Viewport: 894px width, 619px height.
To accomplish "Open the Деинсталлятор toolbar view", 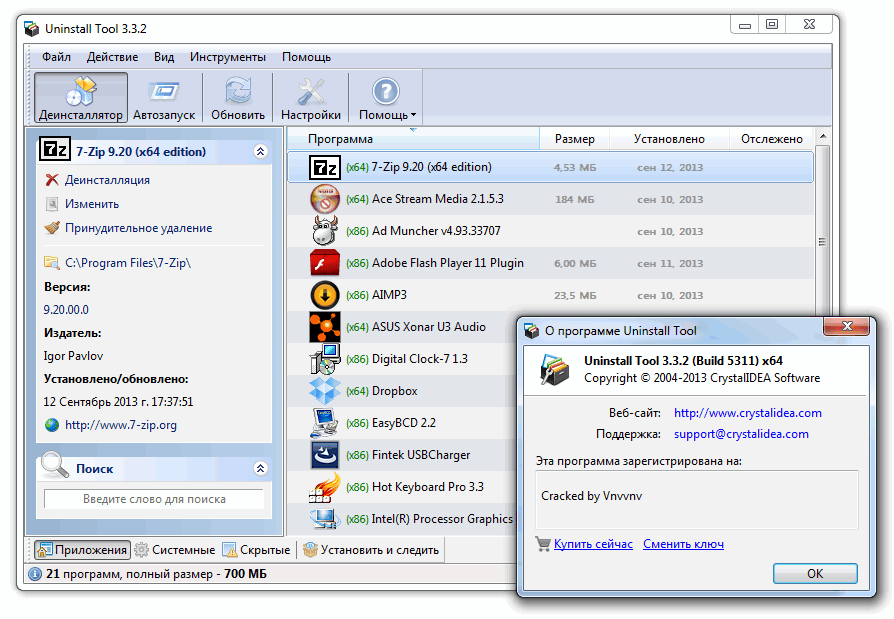I will tap(80, 98).
